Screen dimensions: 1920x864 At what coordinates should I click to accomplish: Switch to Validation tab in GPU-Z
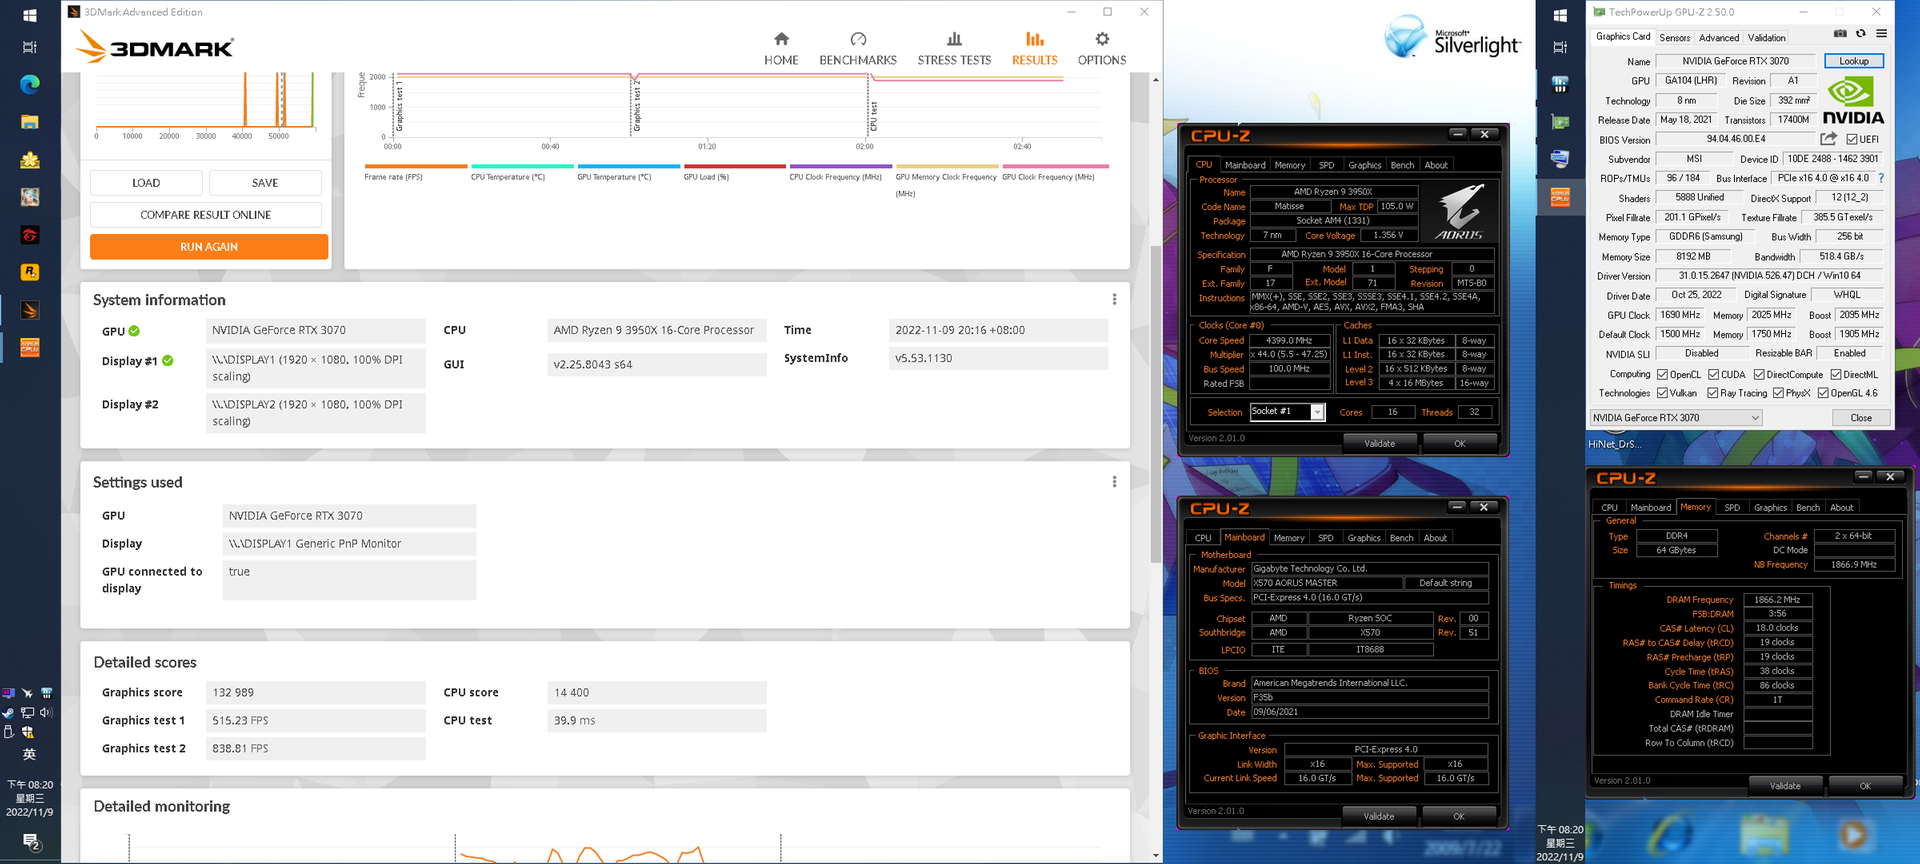1766,38
